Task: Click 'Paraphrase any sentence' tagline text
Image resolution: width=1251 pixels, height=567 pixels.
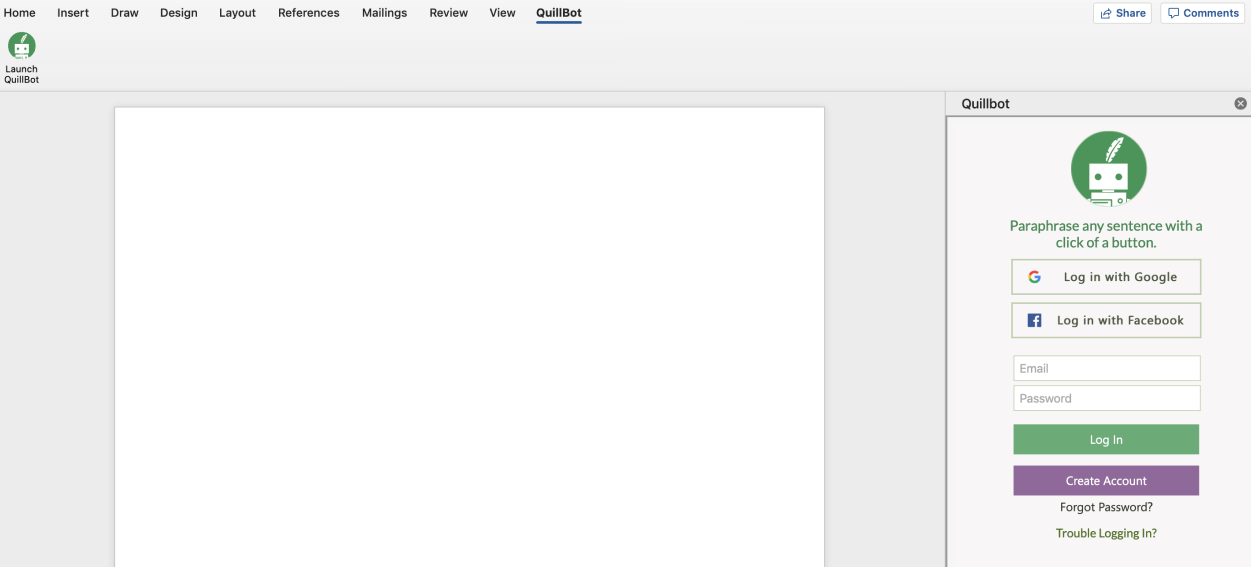Action: point(1106,234)
